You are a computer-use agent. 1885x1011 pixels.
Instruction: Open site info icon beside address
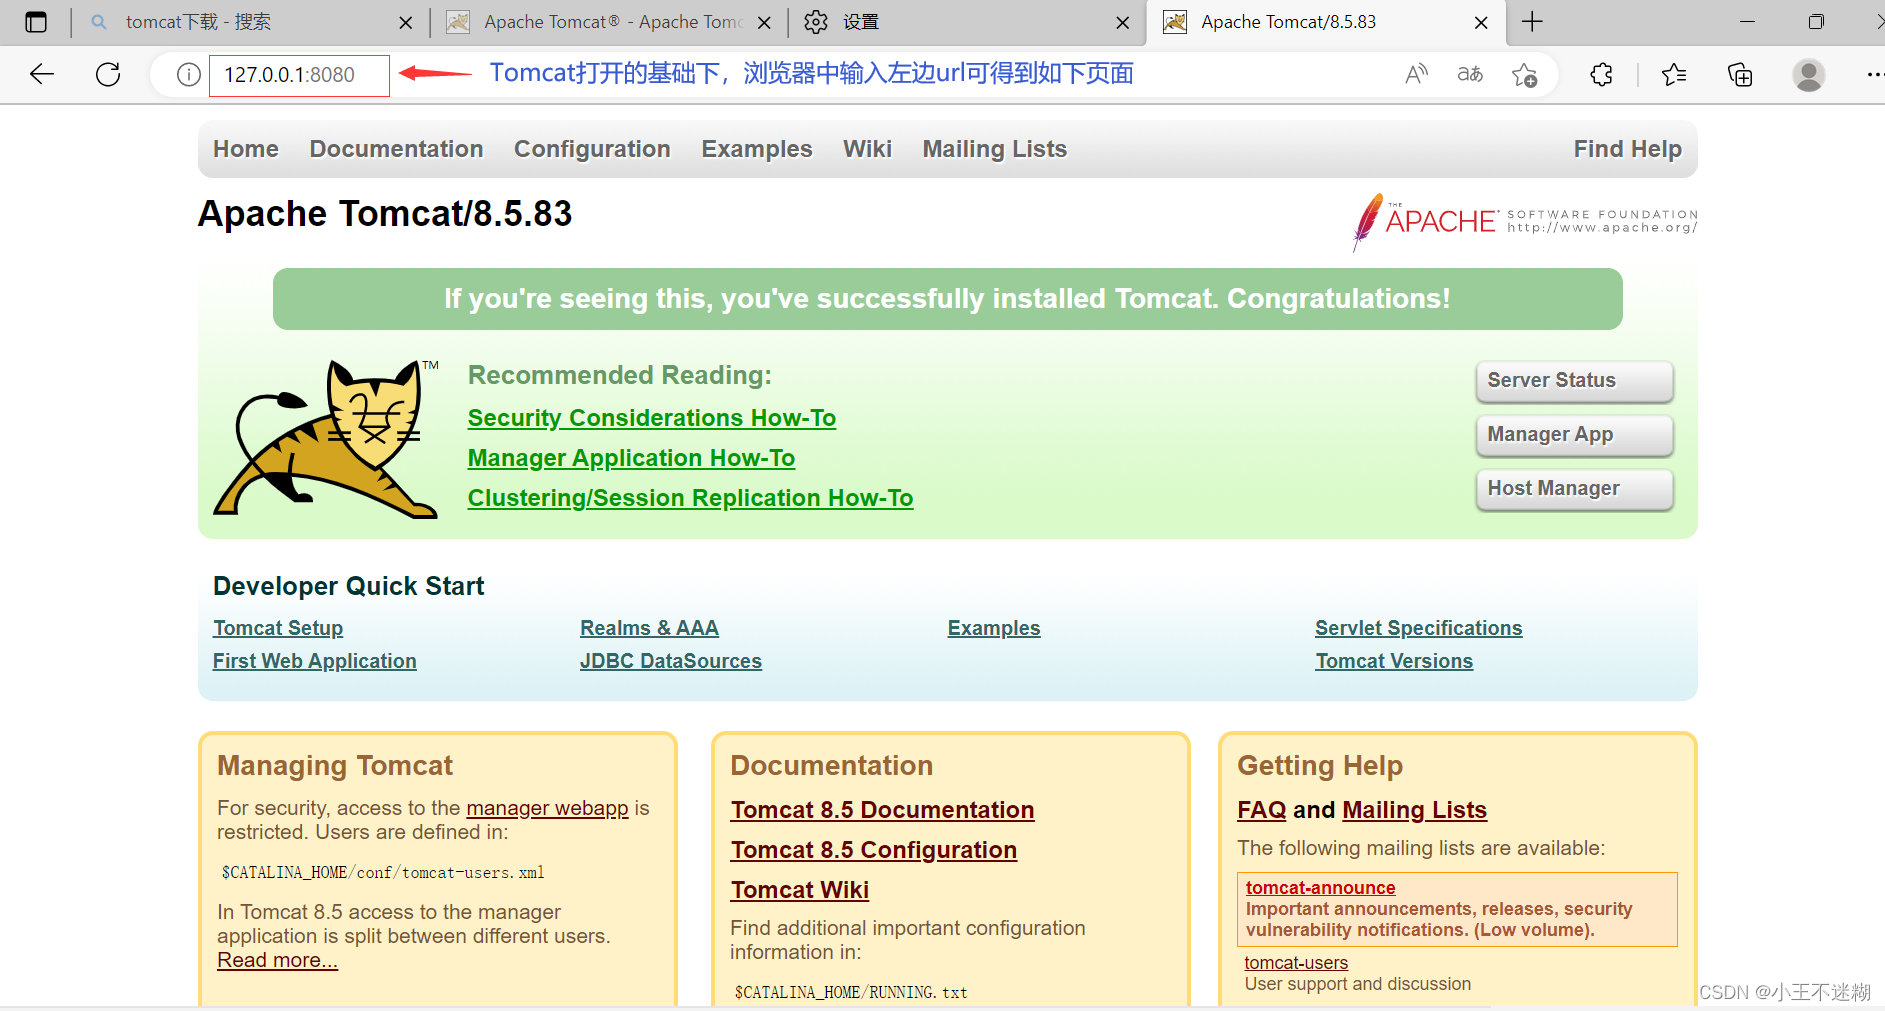pyautogui.click(x=188, y=75)
